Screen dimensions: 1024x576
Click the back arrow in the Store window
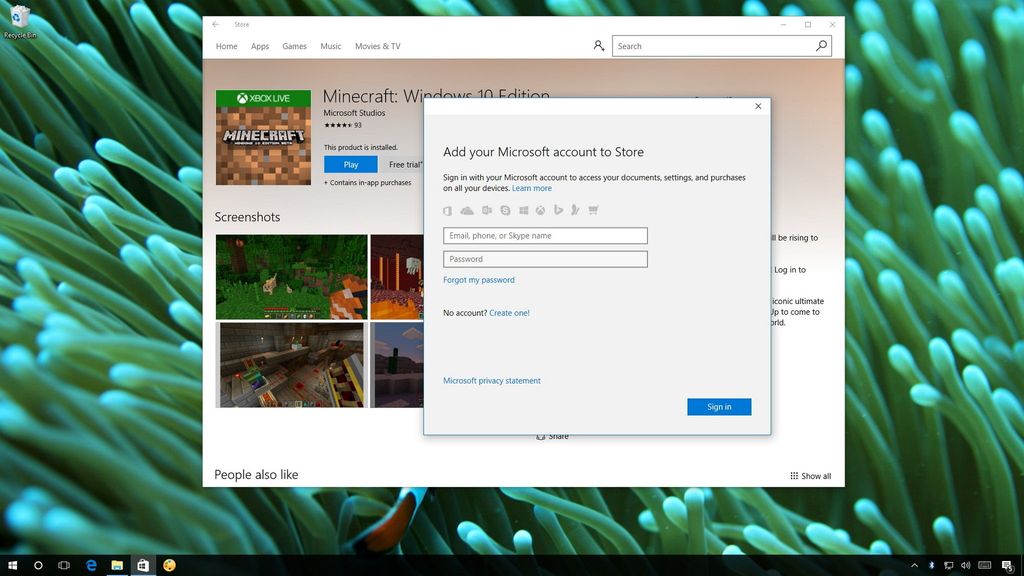point(214,24)
